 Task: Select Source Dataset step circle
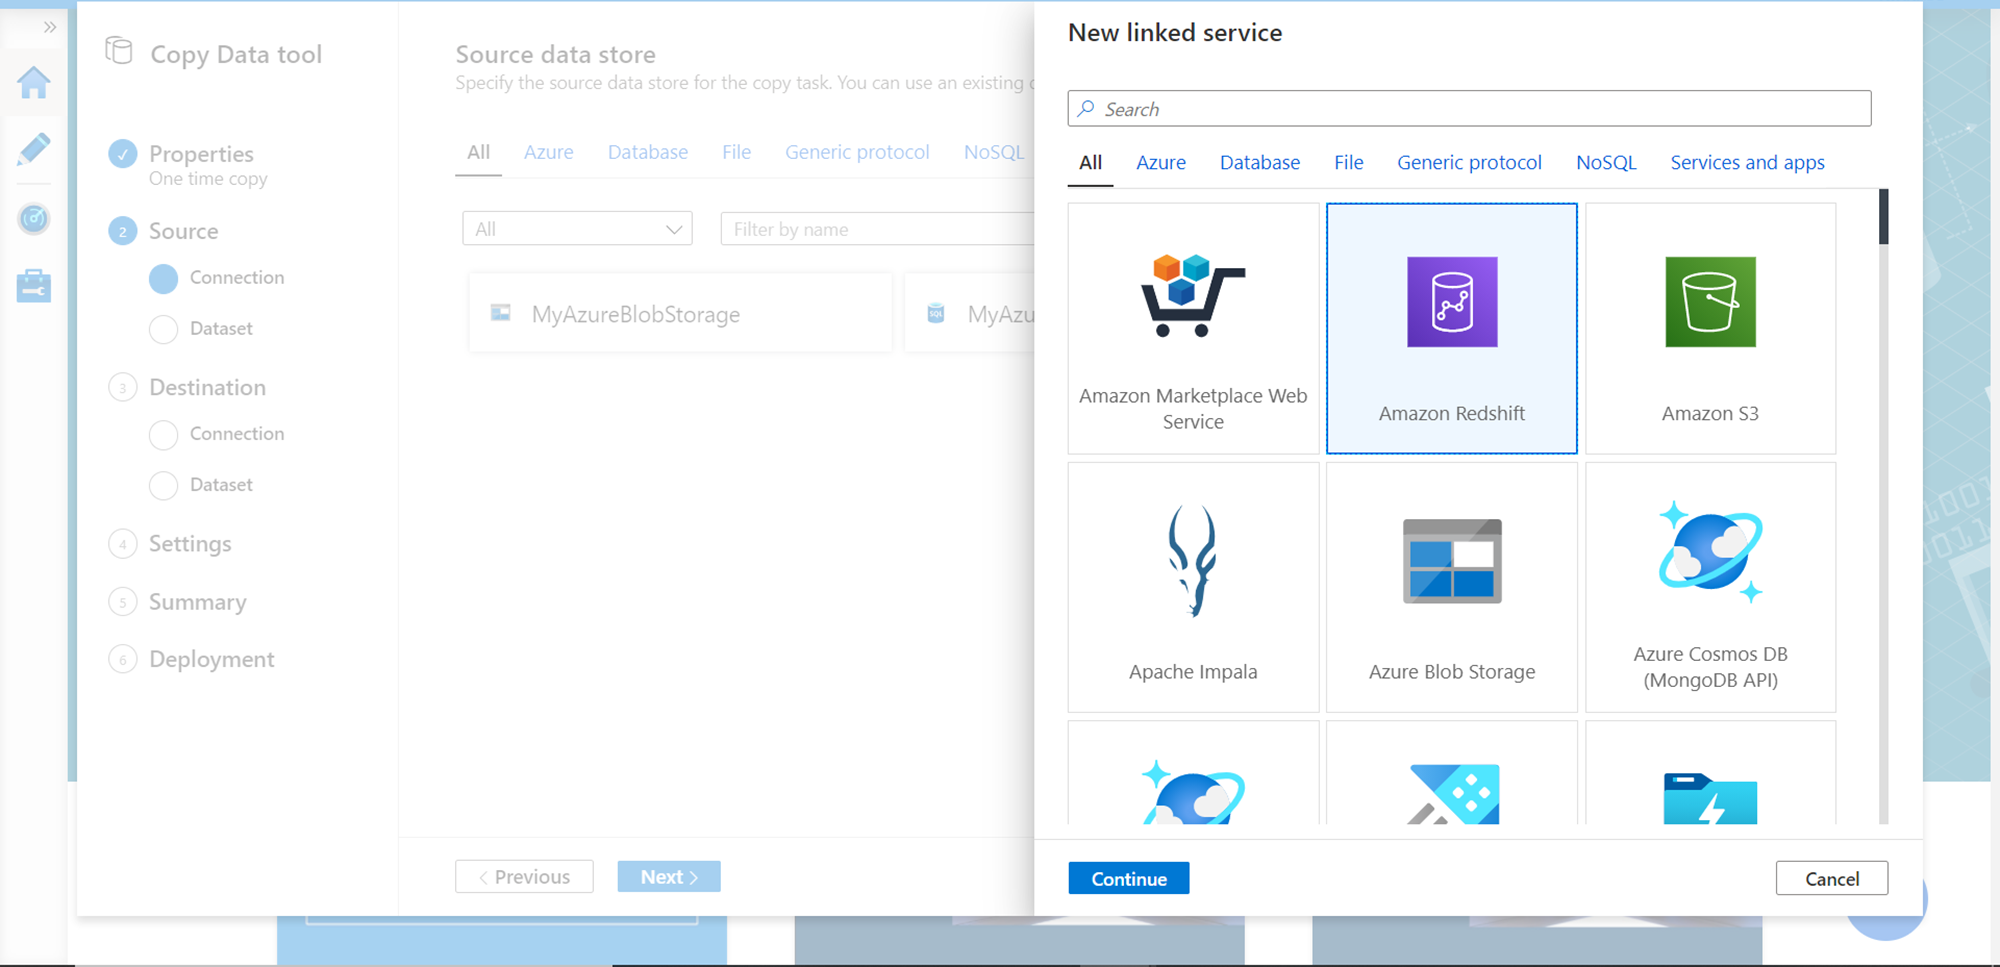coord(163,329)
